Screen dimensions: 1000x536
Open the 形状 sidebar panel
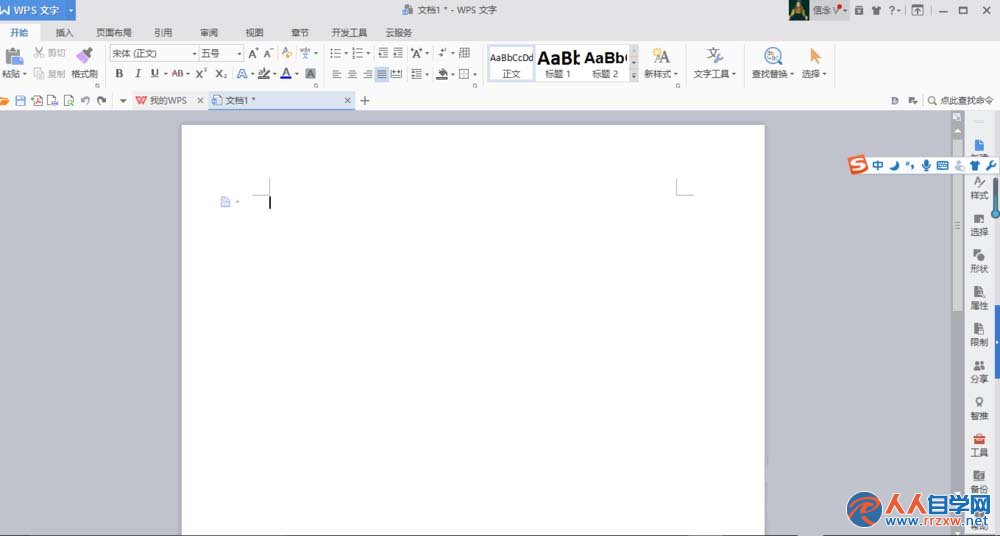pyautogui.click(x=979, y=262)
